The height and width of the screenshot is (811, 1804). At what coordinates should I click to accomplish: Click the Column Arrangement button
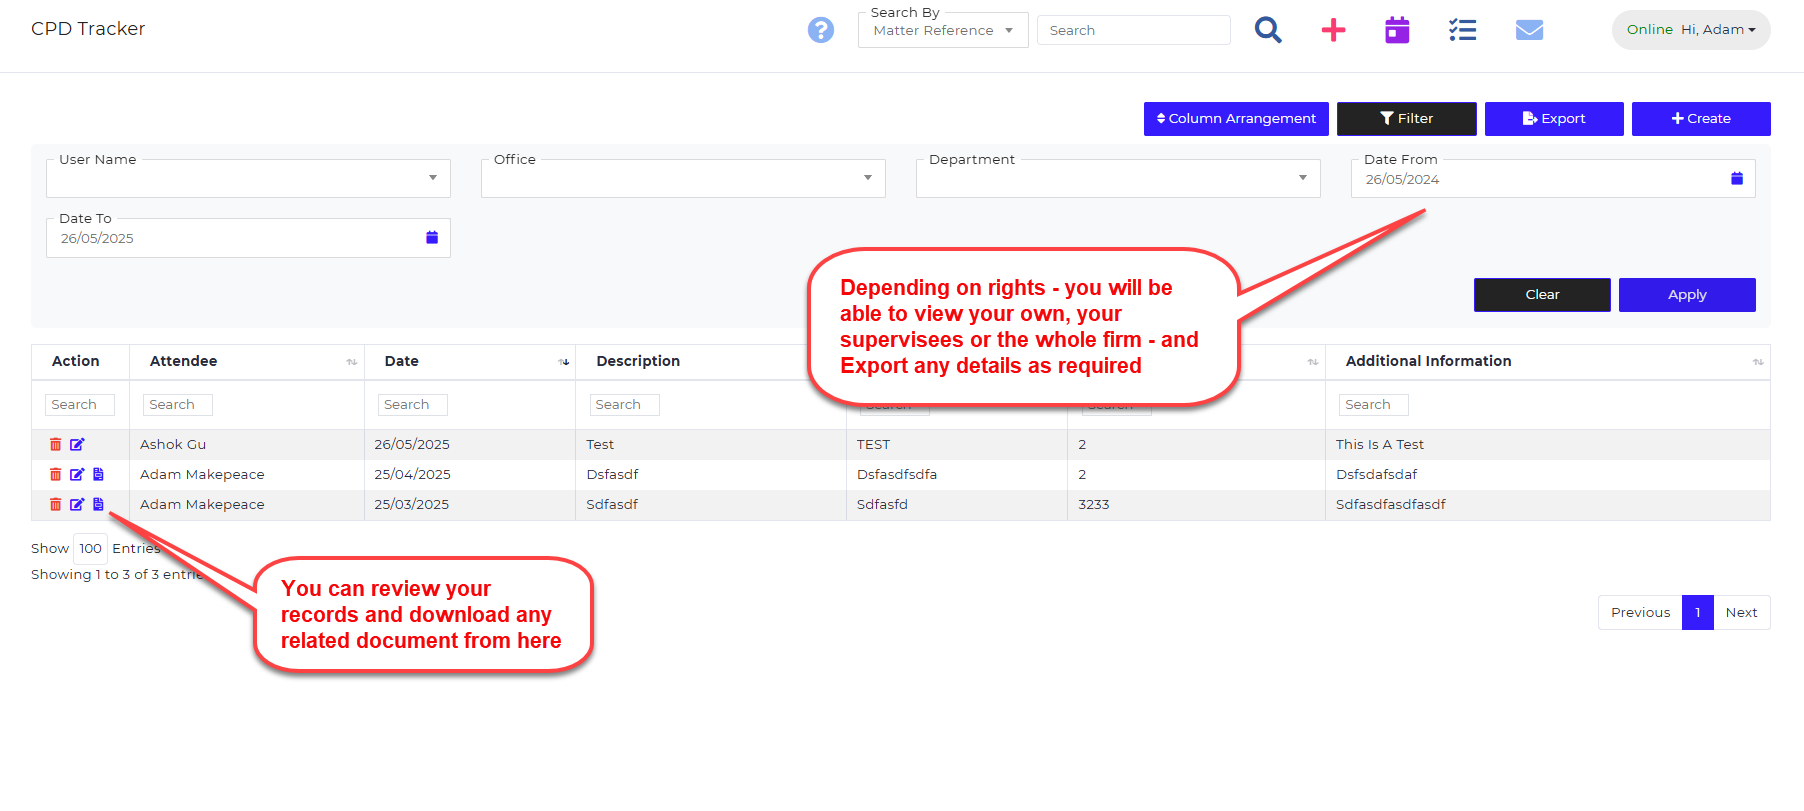1236,119
